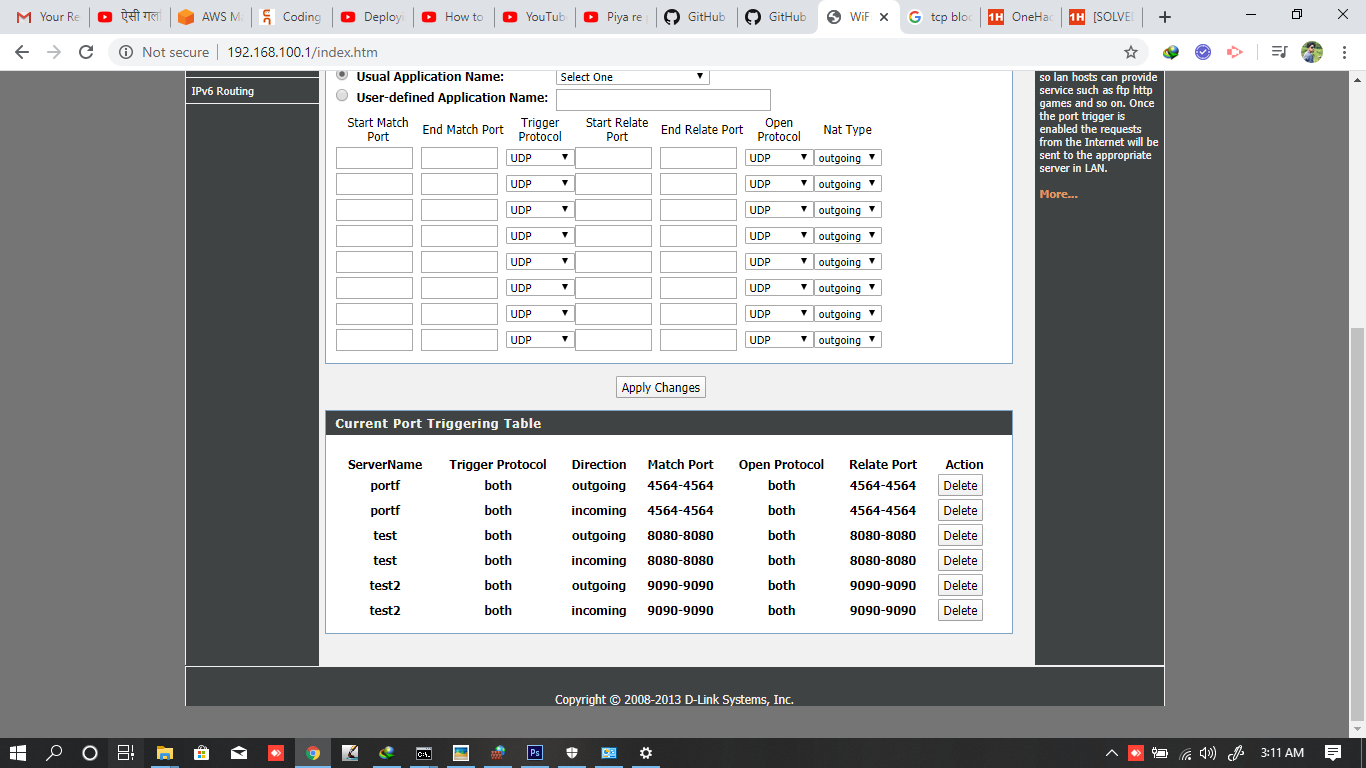Open the media control playlist icon
Image resolution: width=1366 pixels, height=768 pixels.
tap(1278, 52)
